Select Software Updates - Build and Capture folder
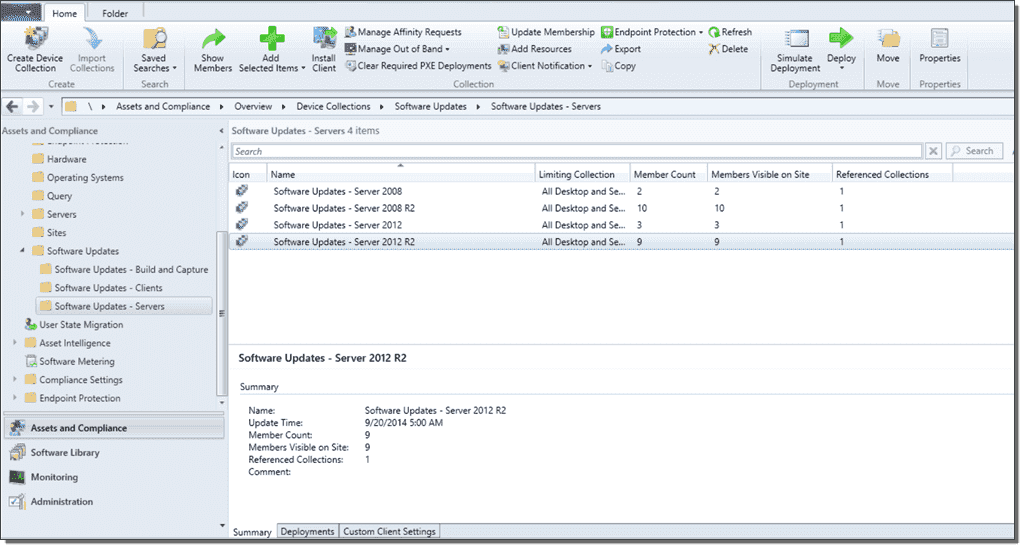This screenshot has width=1024, height=549. coord(124,270)
